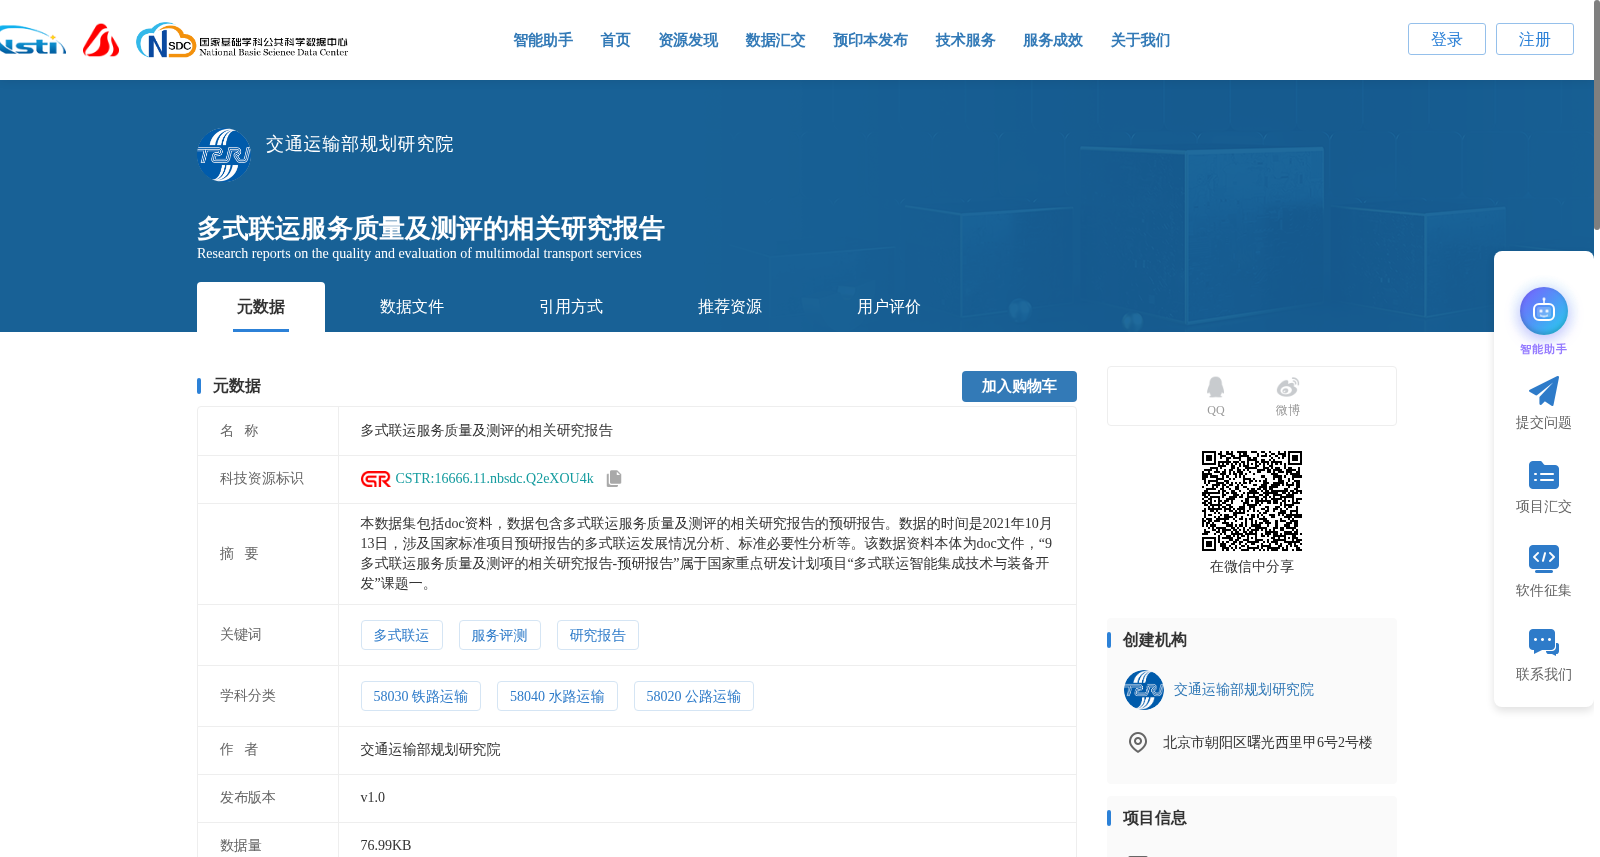The height and width of the screenshot is (857, 1600).
Task: Go to the 推荐资源 tab
Action: tap(730, 307)
